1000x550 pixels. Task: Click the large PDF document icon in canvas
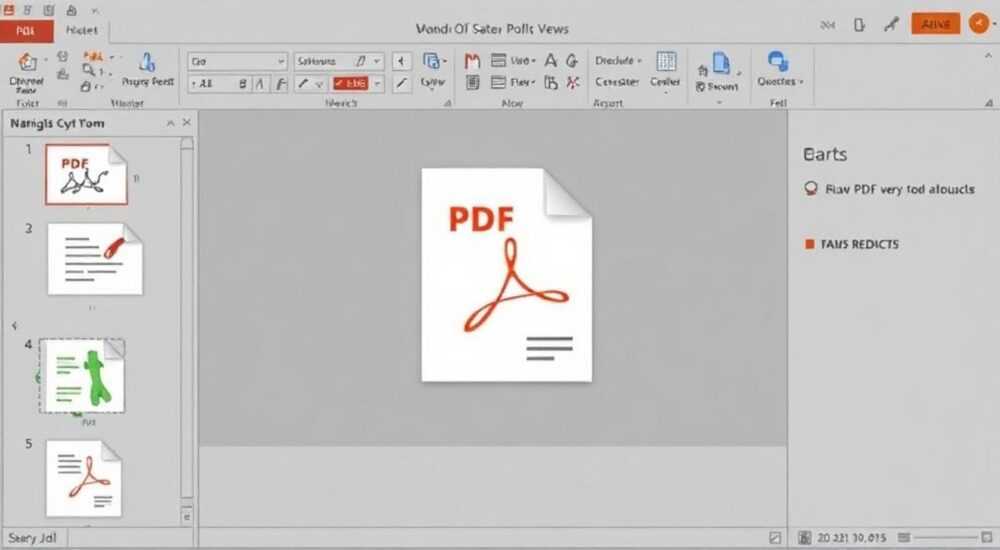(x=506, y=275)
